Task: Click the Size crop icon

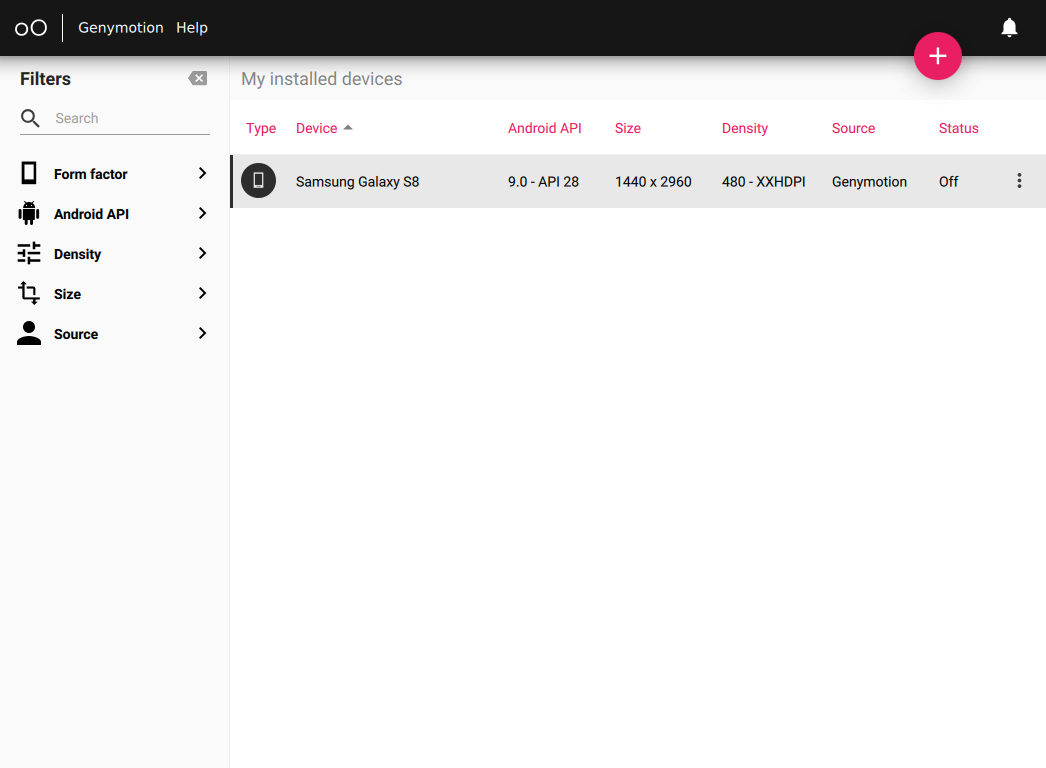Action: click(29, 293)
